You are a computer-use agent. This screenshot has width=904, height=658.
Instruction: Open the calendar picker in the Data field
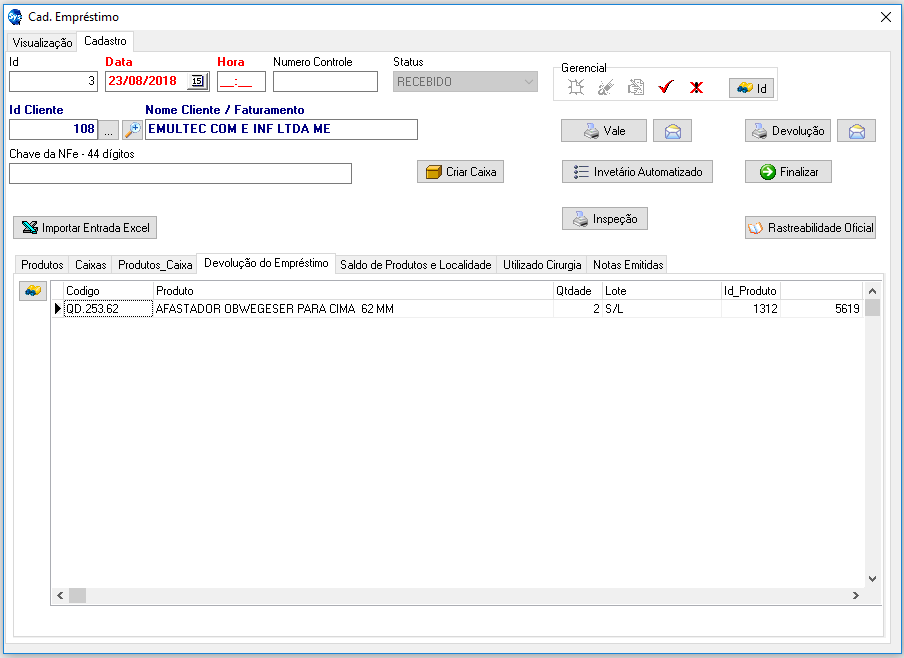(x=197, y=82)
